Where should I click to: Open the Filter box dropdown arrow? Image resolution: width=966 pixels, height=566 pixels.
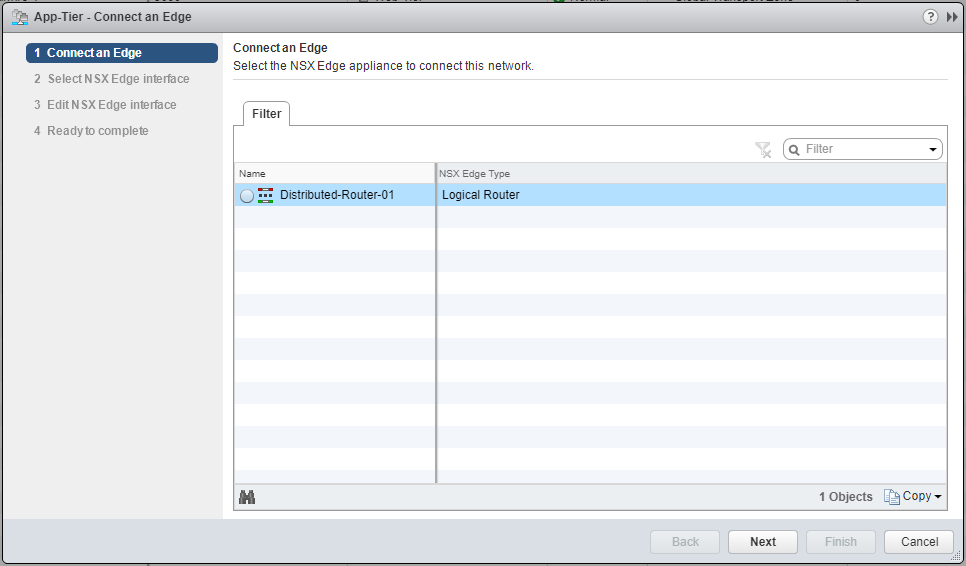click(x=933, y=149)
